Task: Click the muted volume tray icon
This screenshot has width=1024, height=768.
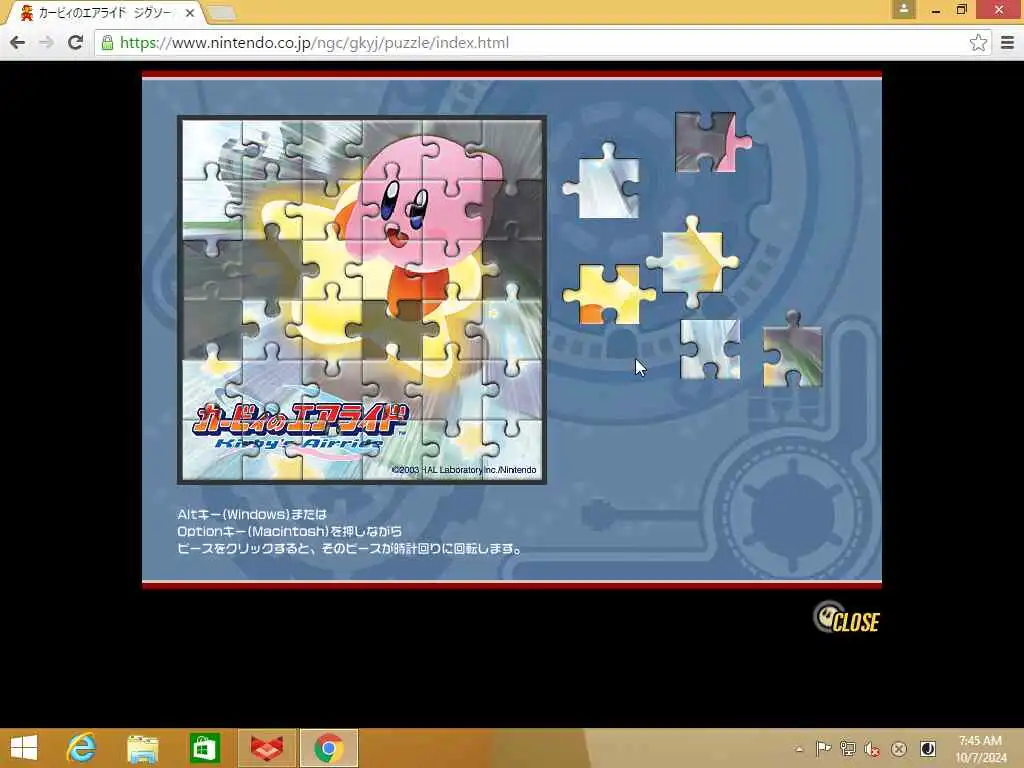Action: pyautogui.click(x=872, y=748)
